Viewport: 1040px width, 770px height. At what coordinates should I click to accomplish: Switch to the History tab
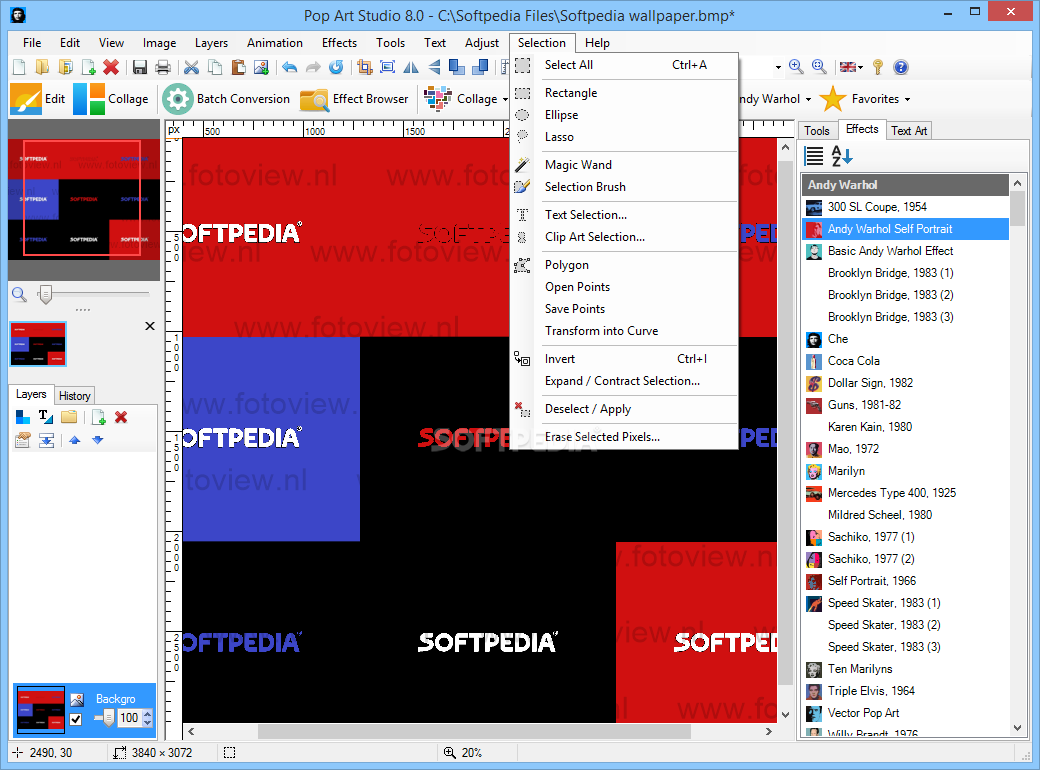[x=75, y=395]
